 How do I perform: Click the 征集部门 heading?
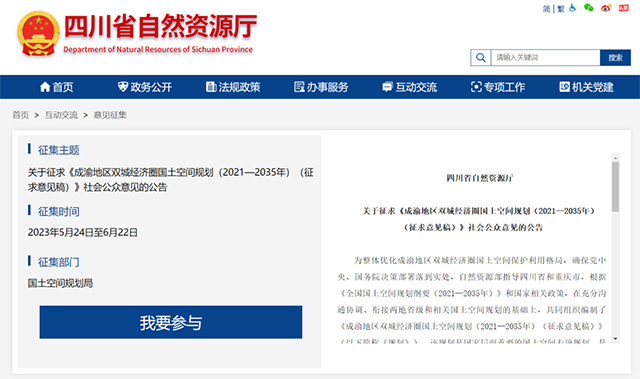tap(59, 262)
